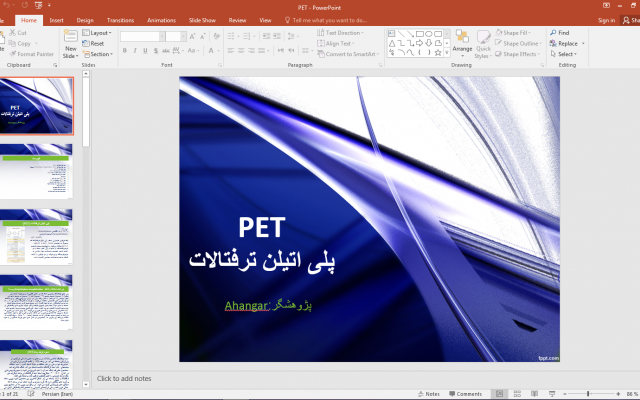This screenshot has width=640, height=400.
Task: Click the Sign in link
Action: click(606, 20)
